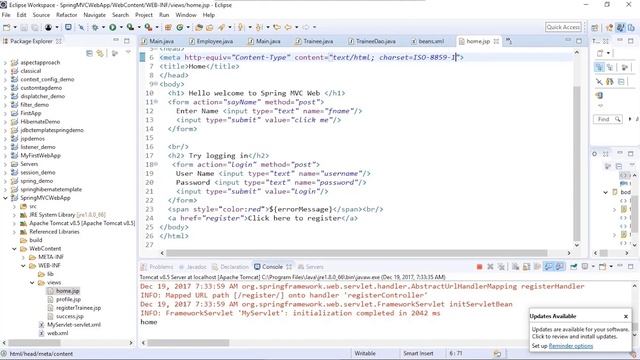Viewport: 640px width, 360px height.
Task: Click Collapse All in Package Explorer
Action: [89, 53]
